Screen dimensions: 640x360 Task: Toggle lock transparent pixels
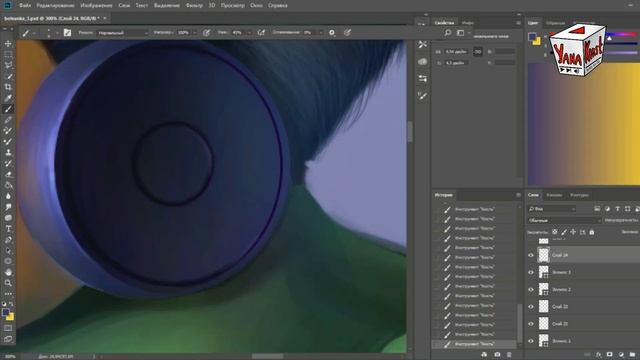coord(554,232)
